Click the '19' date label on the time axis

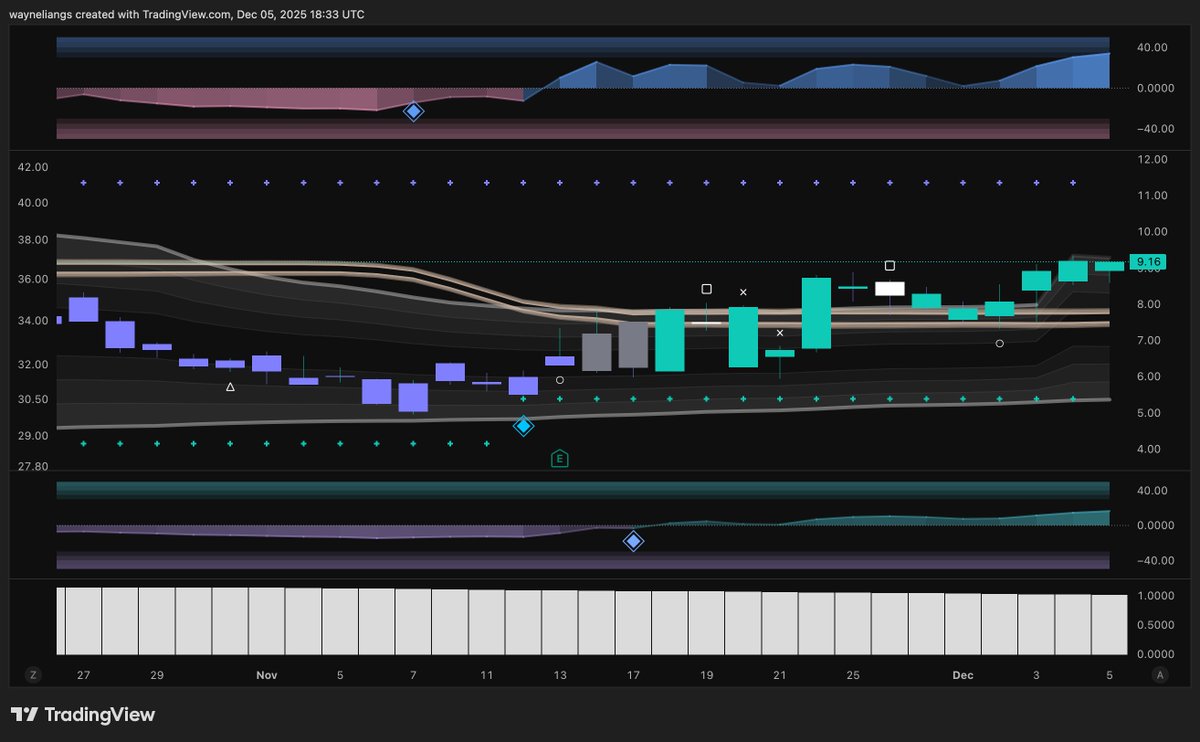pos(706,675)
